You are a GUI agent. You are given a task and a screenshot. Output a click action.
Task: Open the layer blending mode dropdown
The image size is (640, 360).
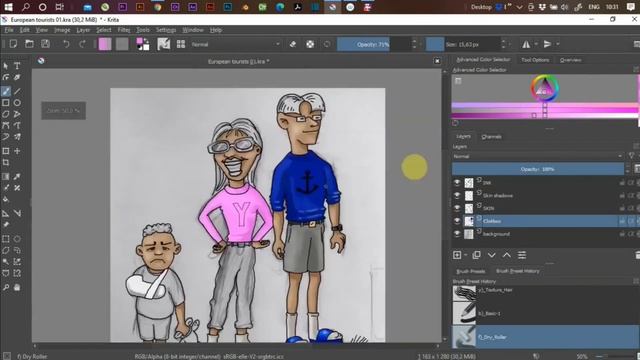[538, 156]
